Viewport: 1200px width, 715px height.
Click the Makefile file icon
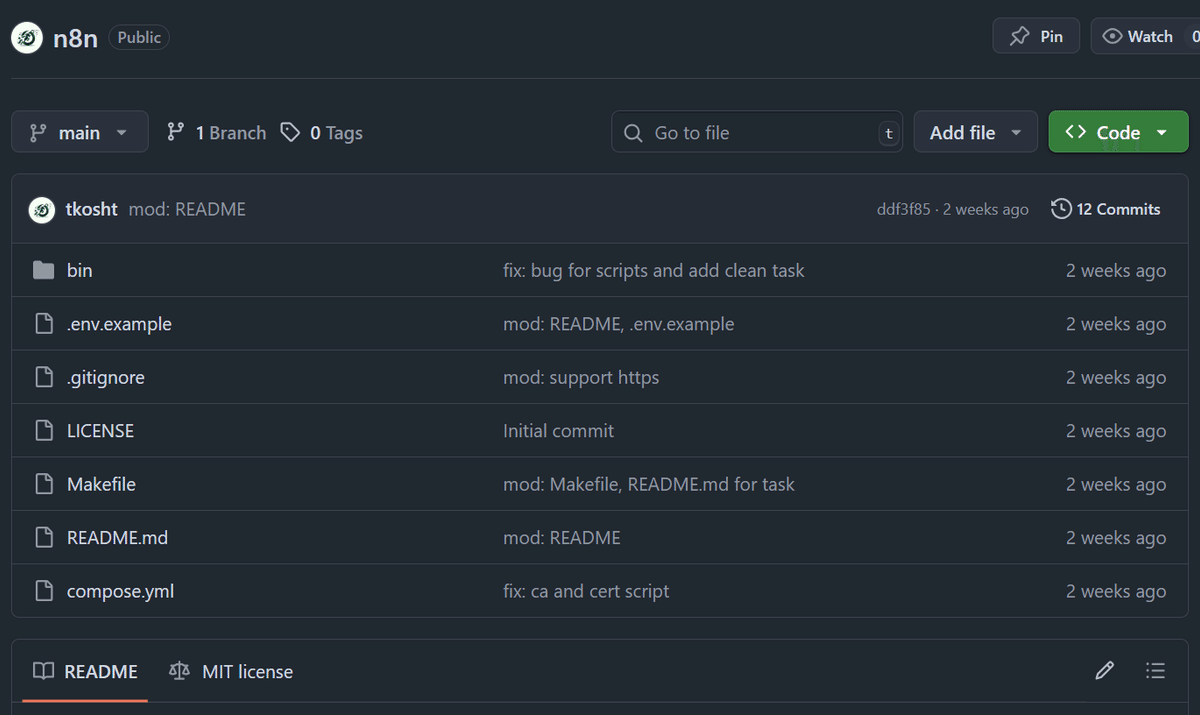[43, 484]
